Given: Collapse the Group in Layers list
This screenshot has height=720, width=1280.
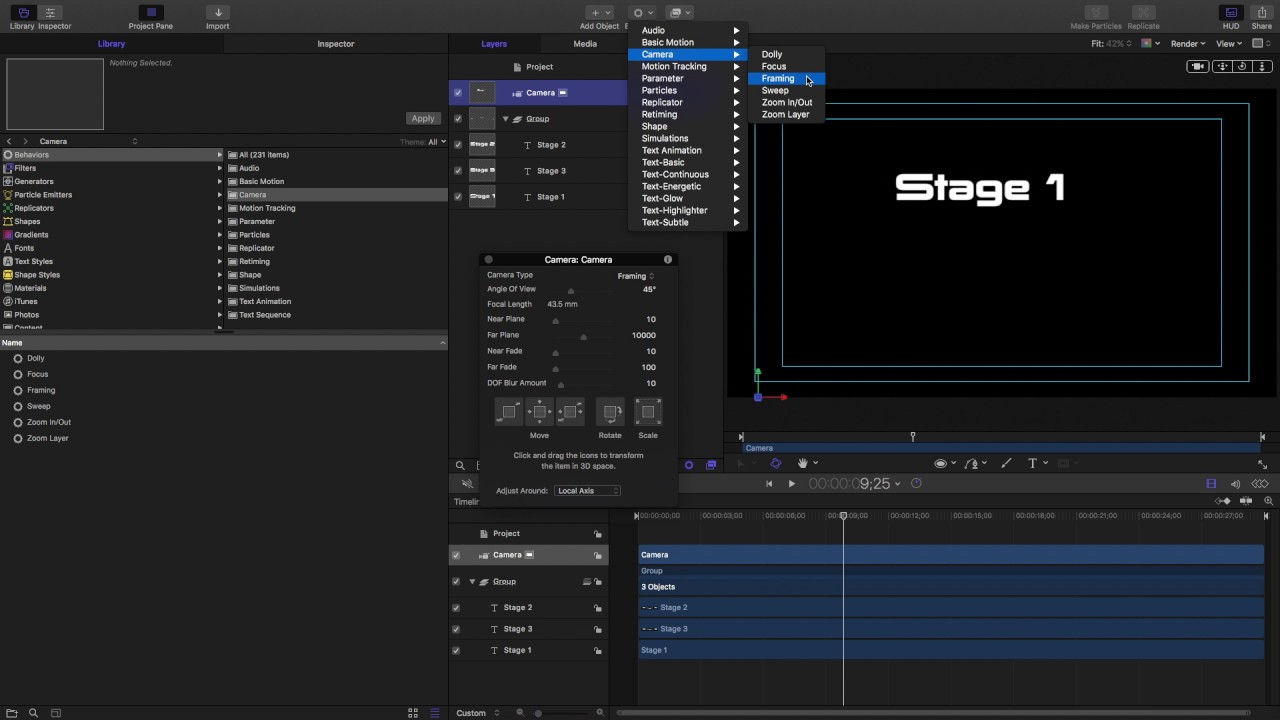Looking at the screenshot, I should point(506,119).
